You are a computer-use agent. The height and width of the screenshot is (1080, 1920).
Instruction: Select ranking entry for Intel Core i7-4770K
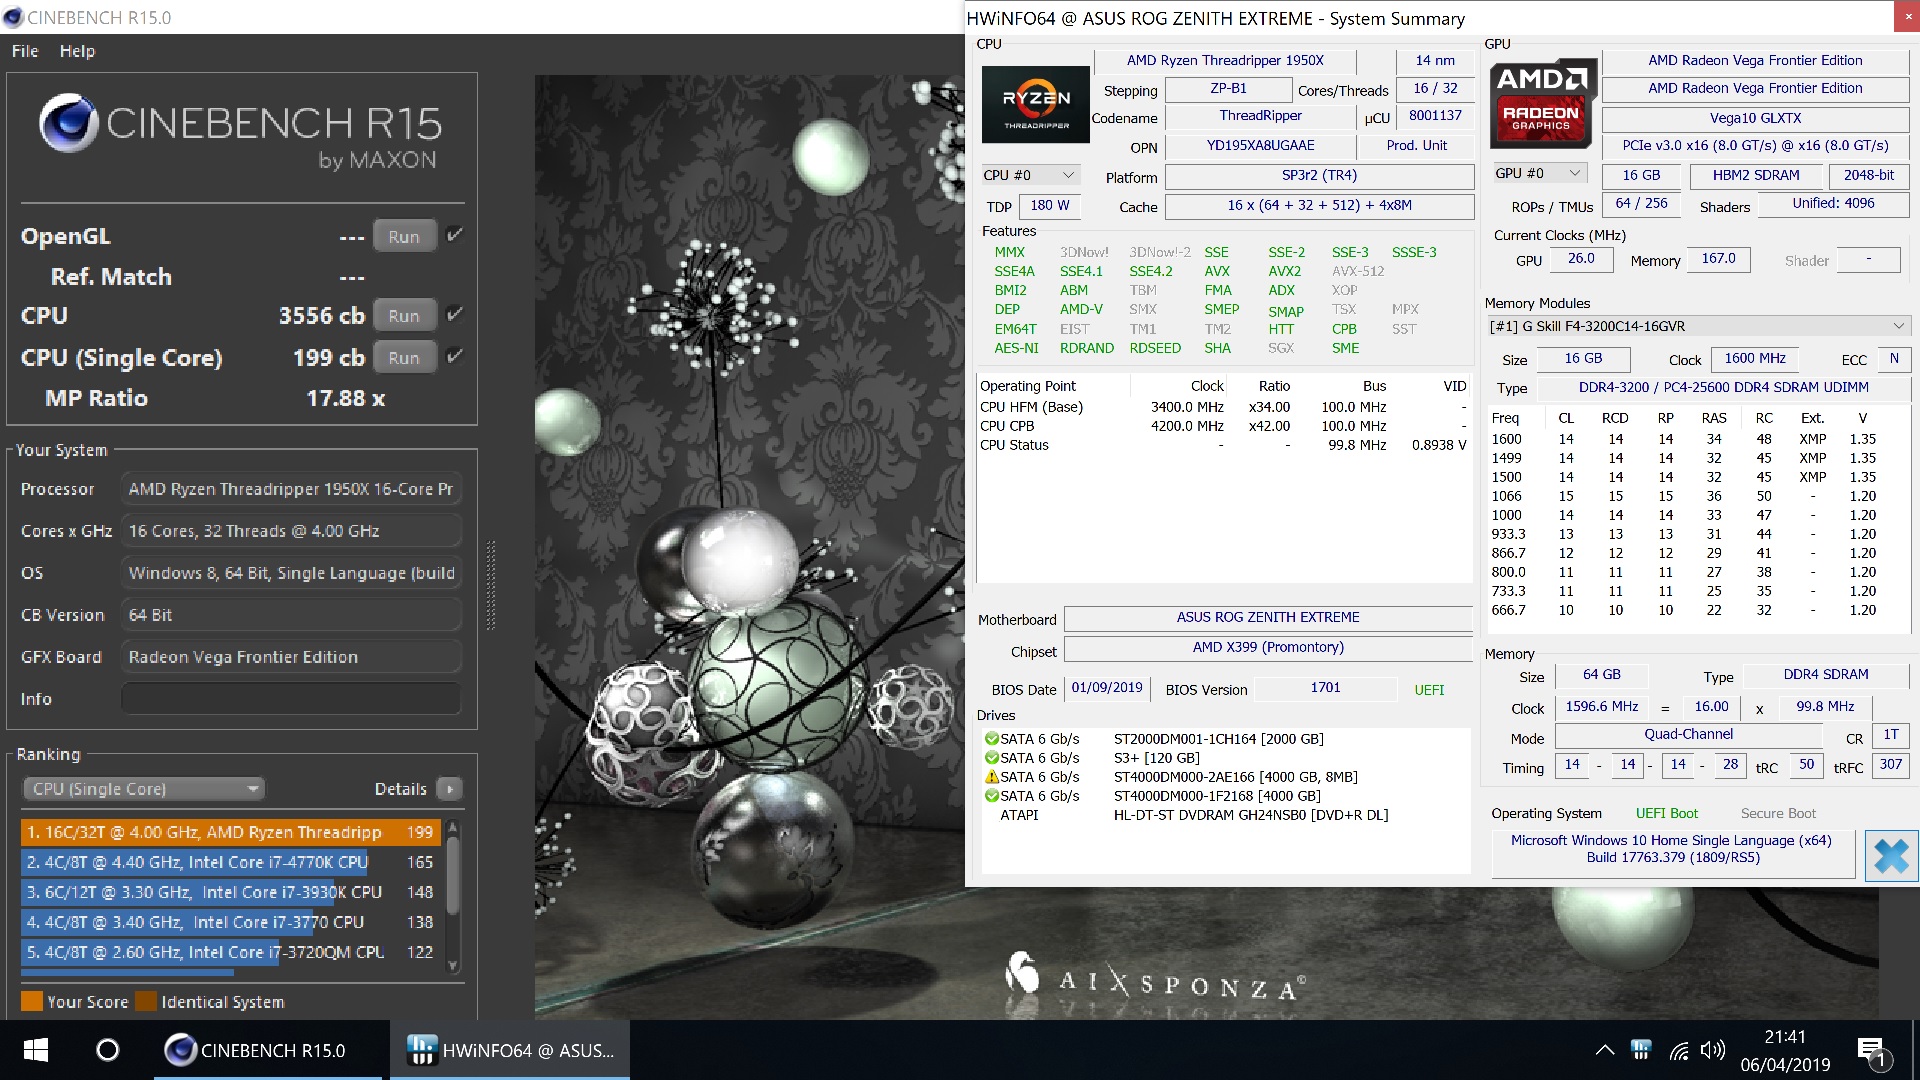pos(231,862)
